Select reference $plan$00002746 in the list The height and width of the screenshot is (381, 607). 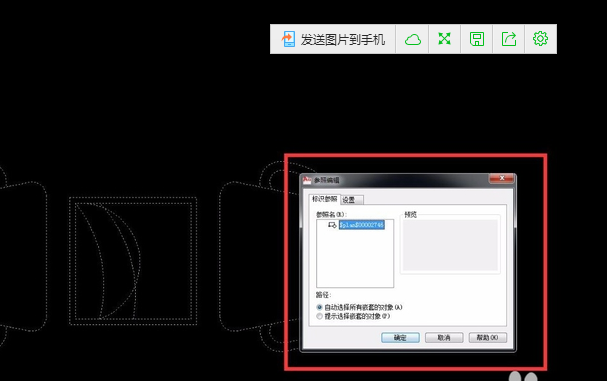tap(362, 225)
